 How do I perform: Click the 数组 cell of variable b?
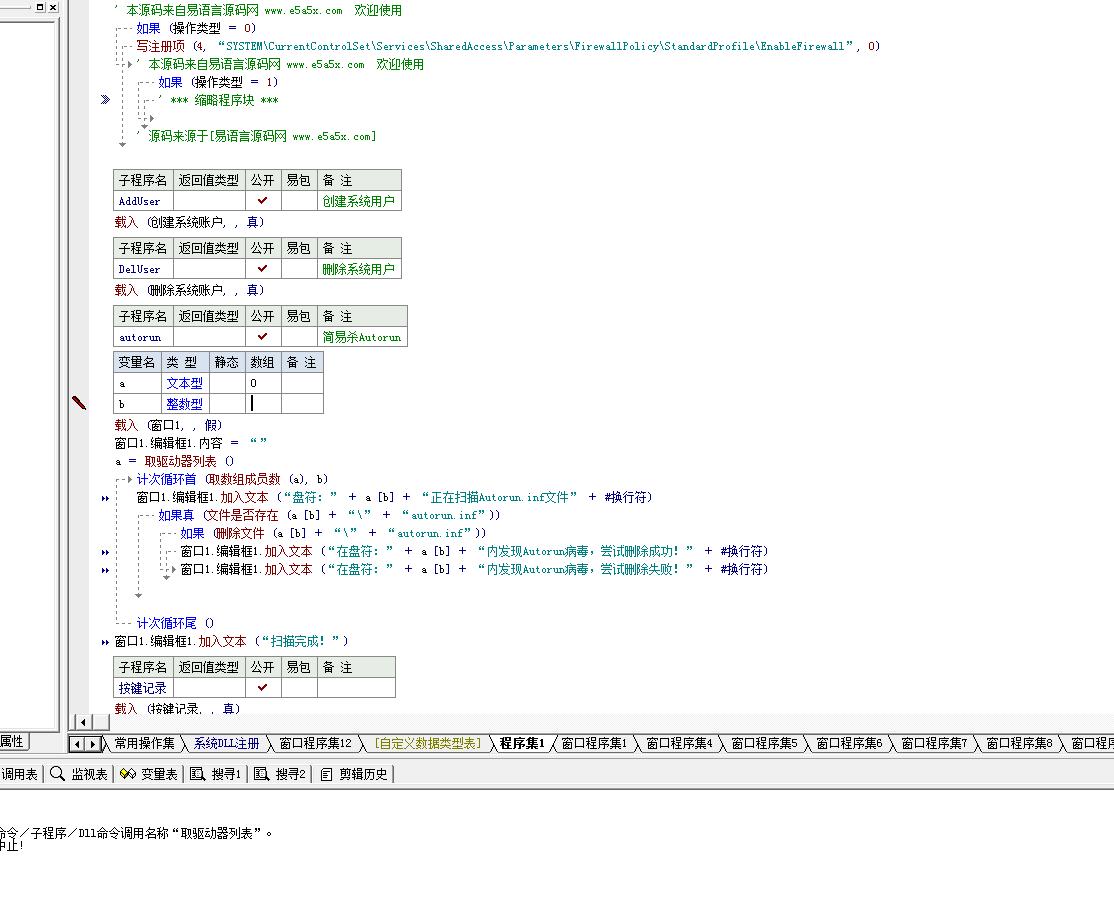click(x=263, y=404)
